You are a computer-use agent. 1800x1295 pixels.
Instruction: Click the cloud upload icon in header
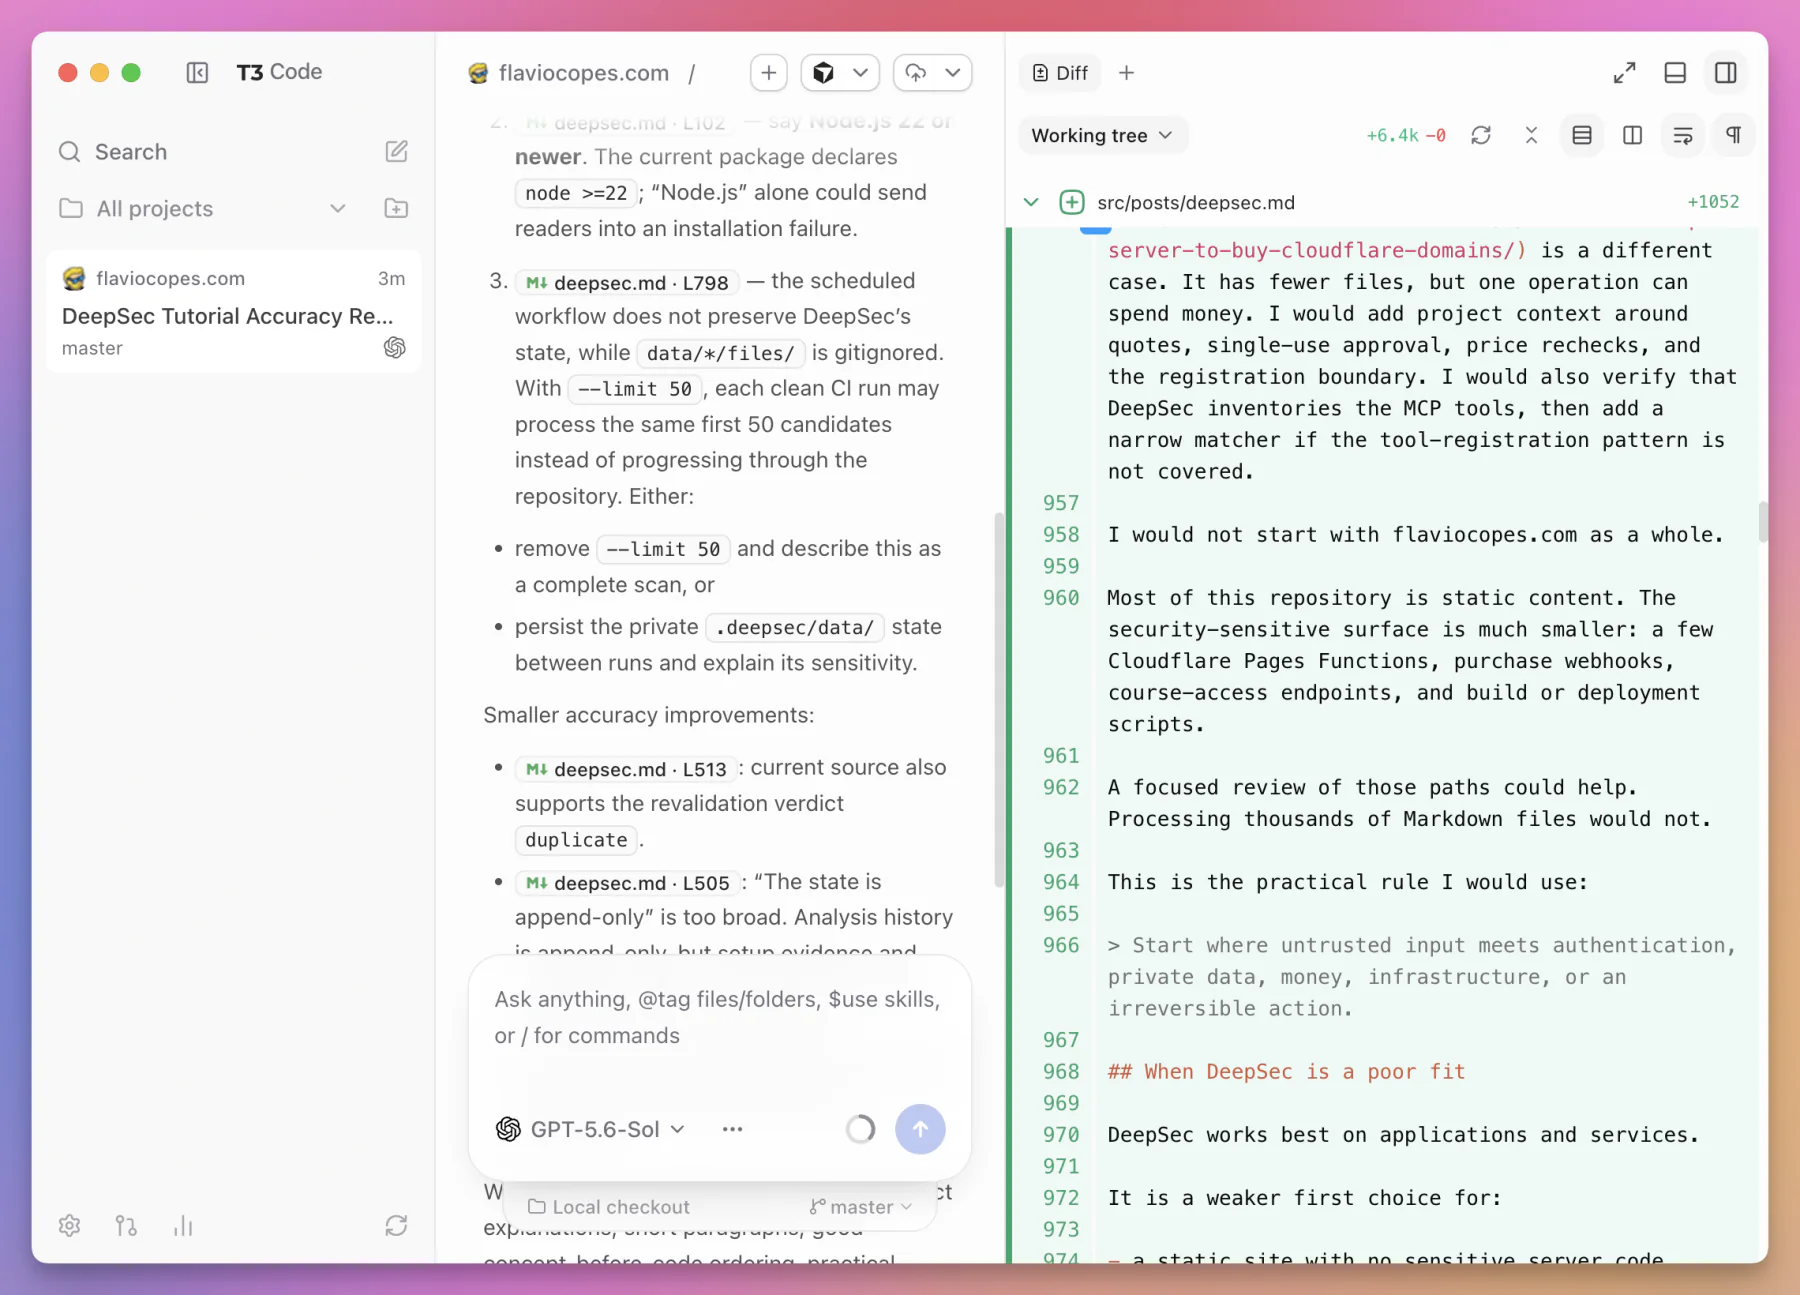915,72
